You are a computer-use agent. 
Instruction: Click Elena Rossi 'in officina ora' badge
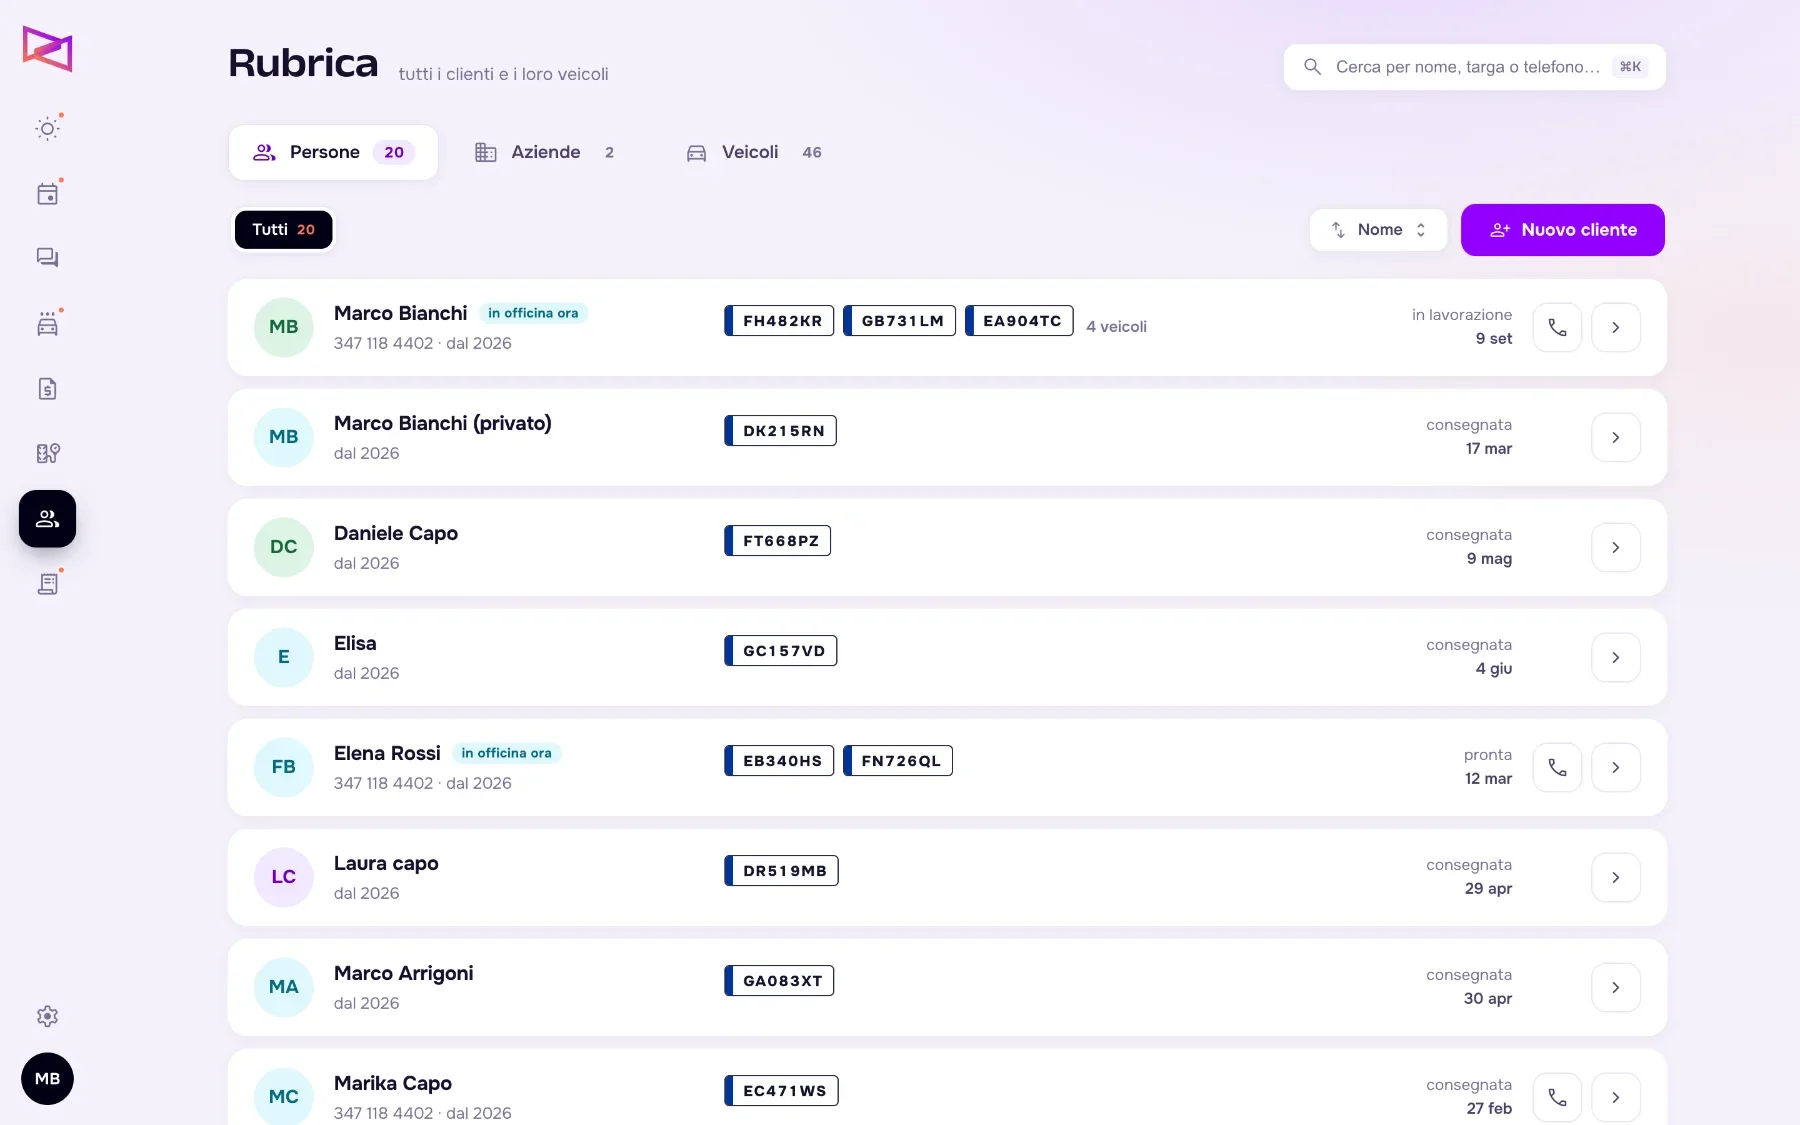tap(506, 753)
